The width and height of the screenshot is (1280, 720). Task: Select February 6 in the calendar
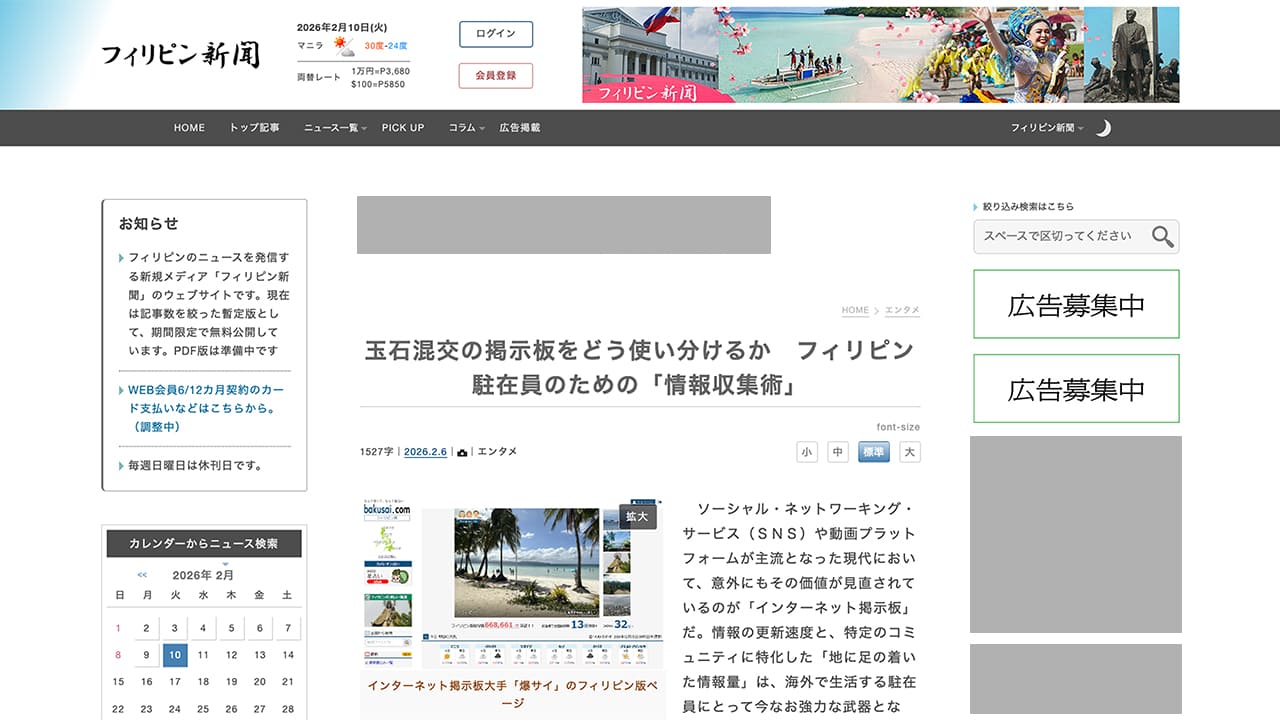(259, 629)
